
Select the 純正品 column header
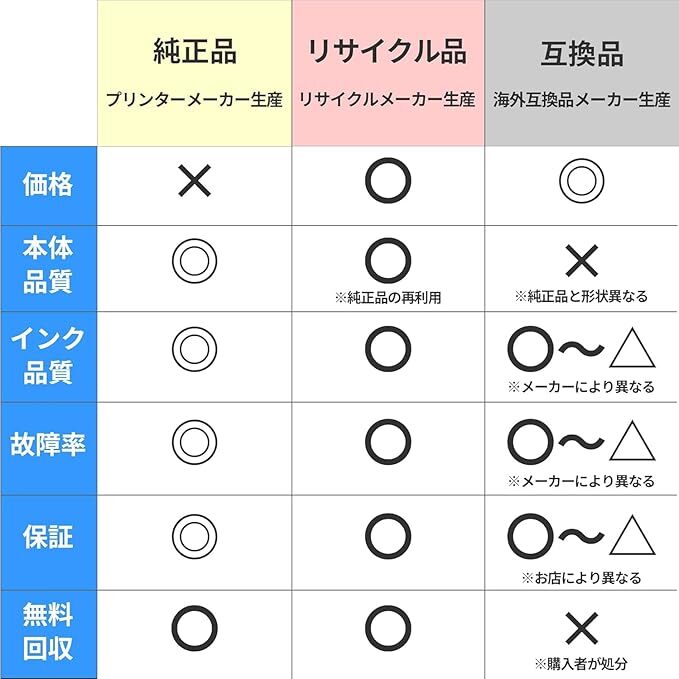(194, 73)
